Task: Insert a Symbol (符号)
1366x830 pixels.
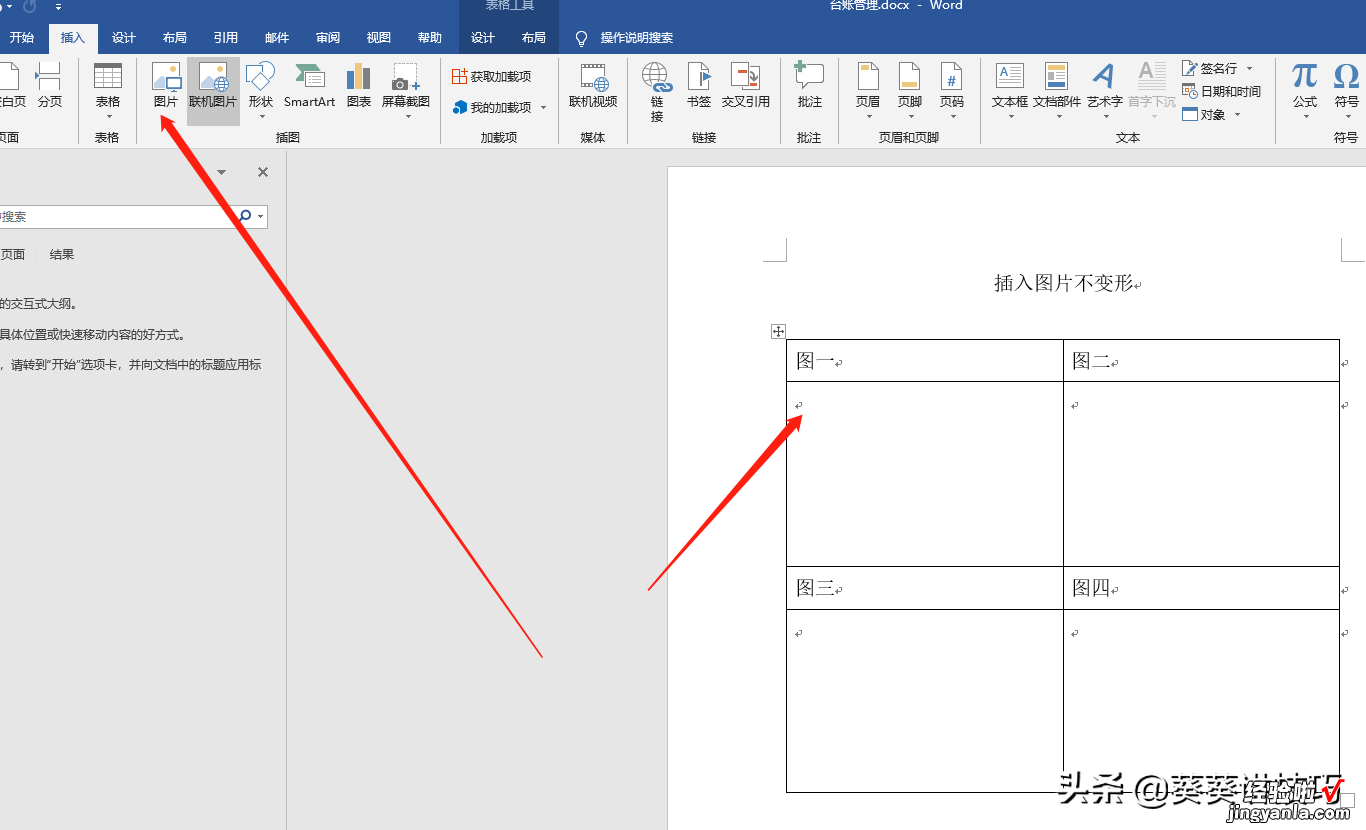Action: click(1347, 90)
